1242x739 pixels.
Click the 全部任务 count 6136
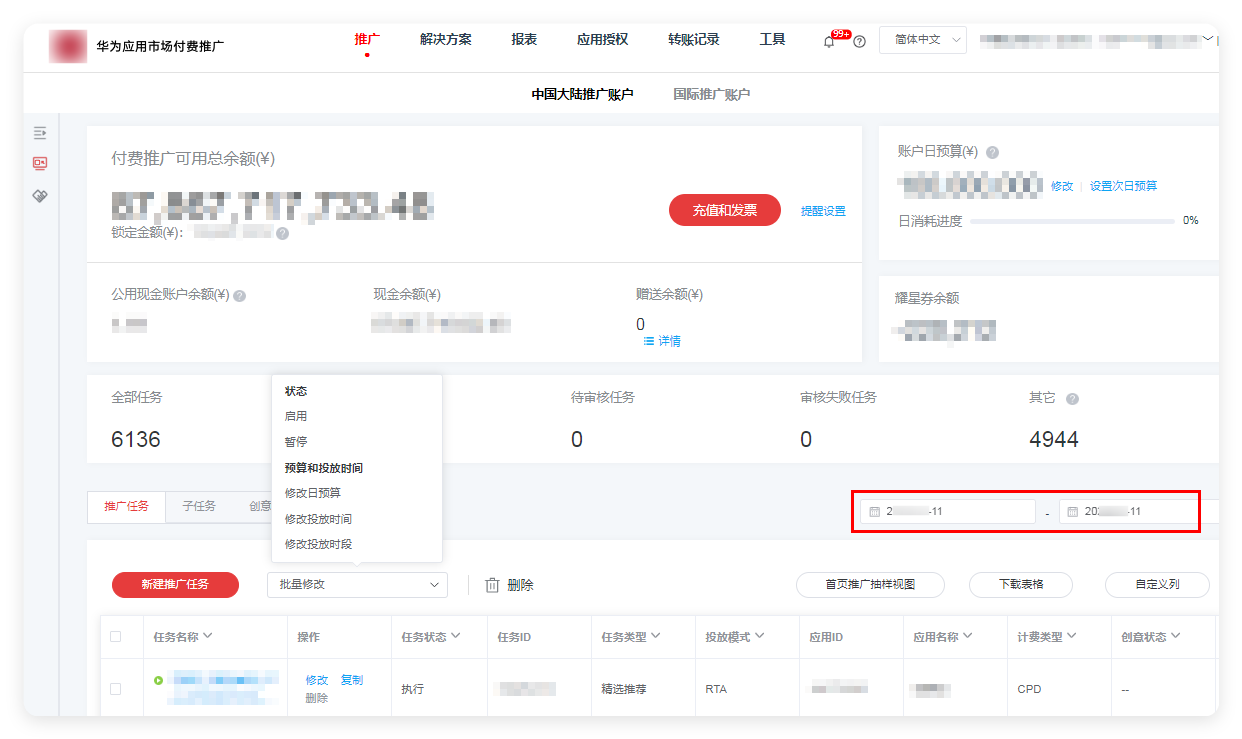(136, 440)
